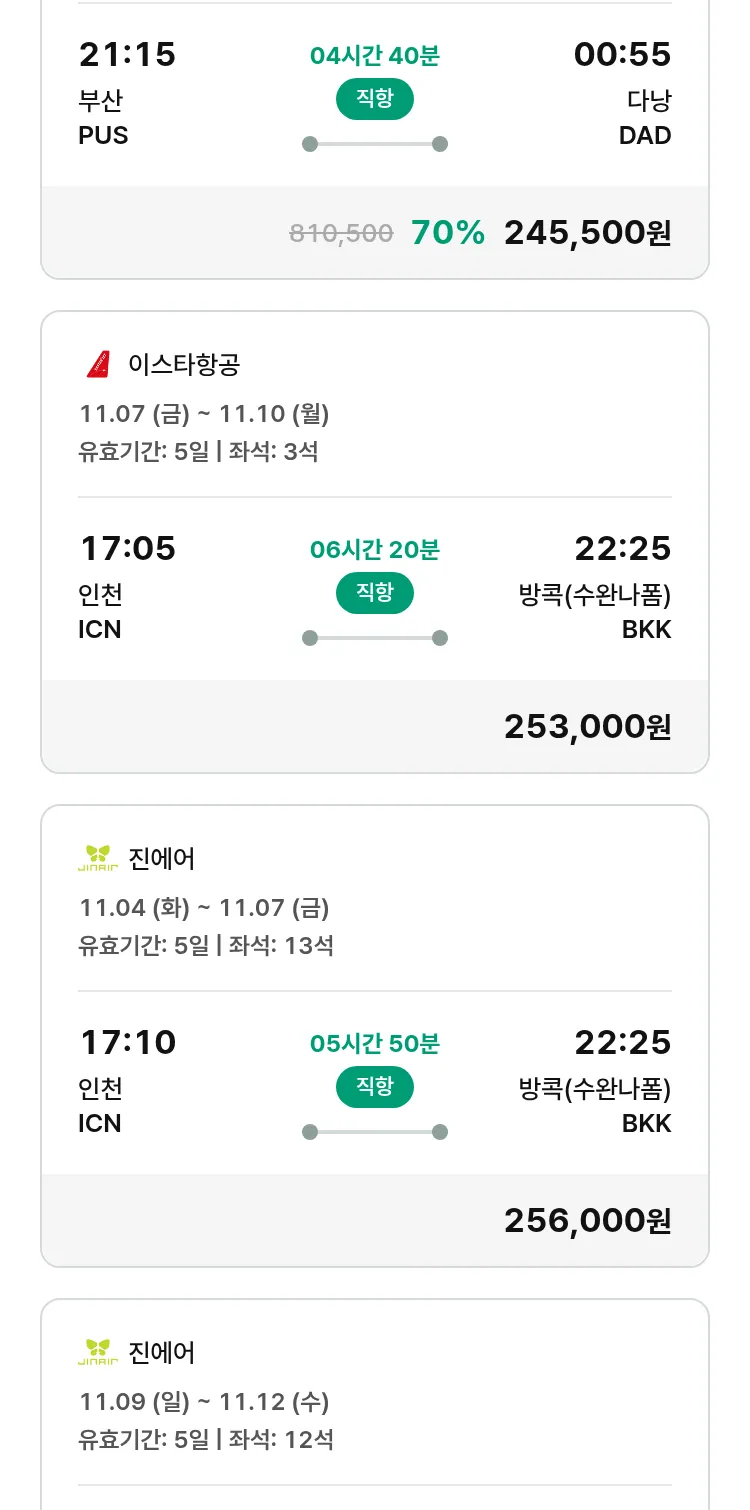Click the route line on 06시간 20분 flight
The width and height of the screenshot is (750, 1510).
click(374, 638)
